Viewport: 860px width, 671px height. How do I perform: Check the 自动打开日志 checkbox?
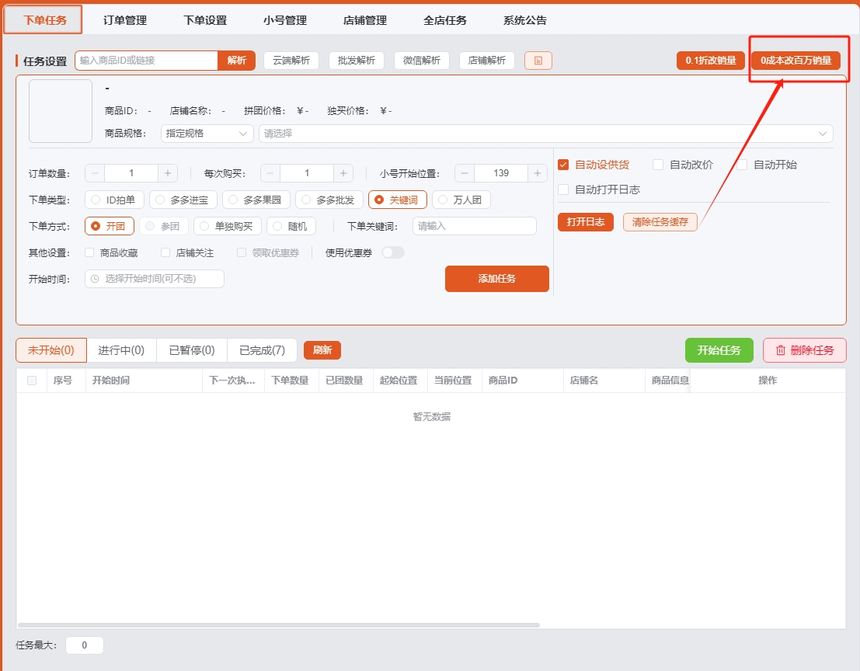pyautogui.click(x=563, y=190)
